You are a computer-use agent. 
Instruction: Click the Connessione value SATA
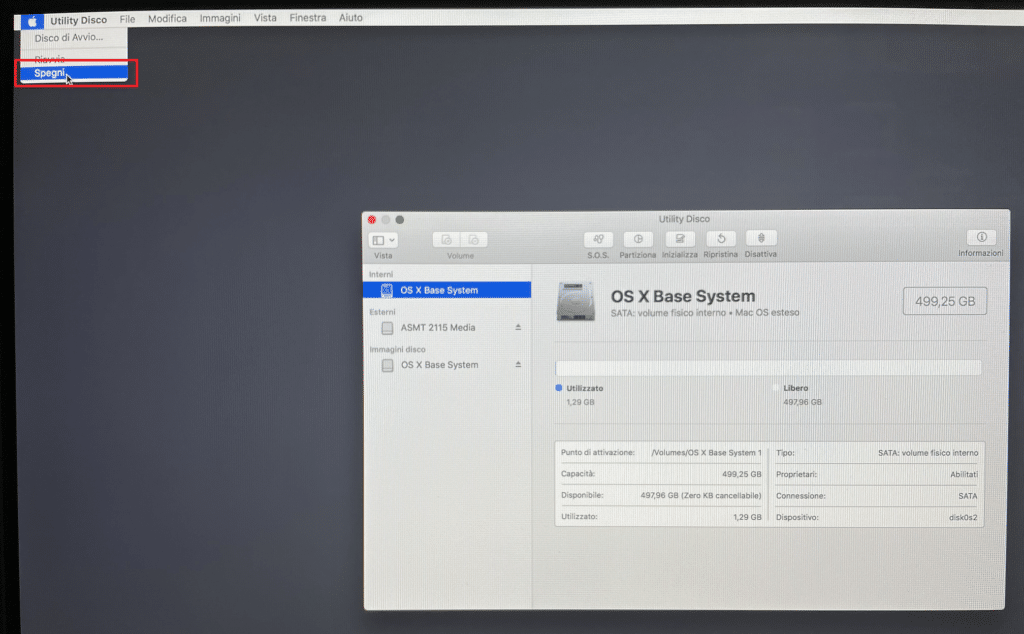point(968,496)
